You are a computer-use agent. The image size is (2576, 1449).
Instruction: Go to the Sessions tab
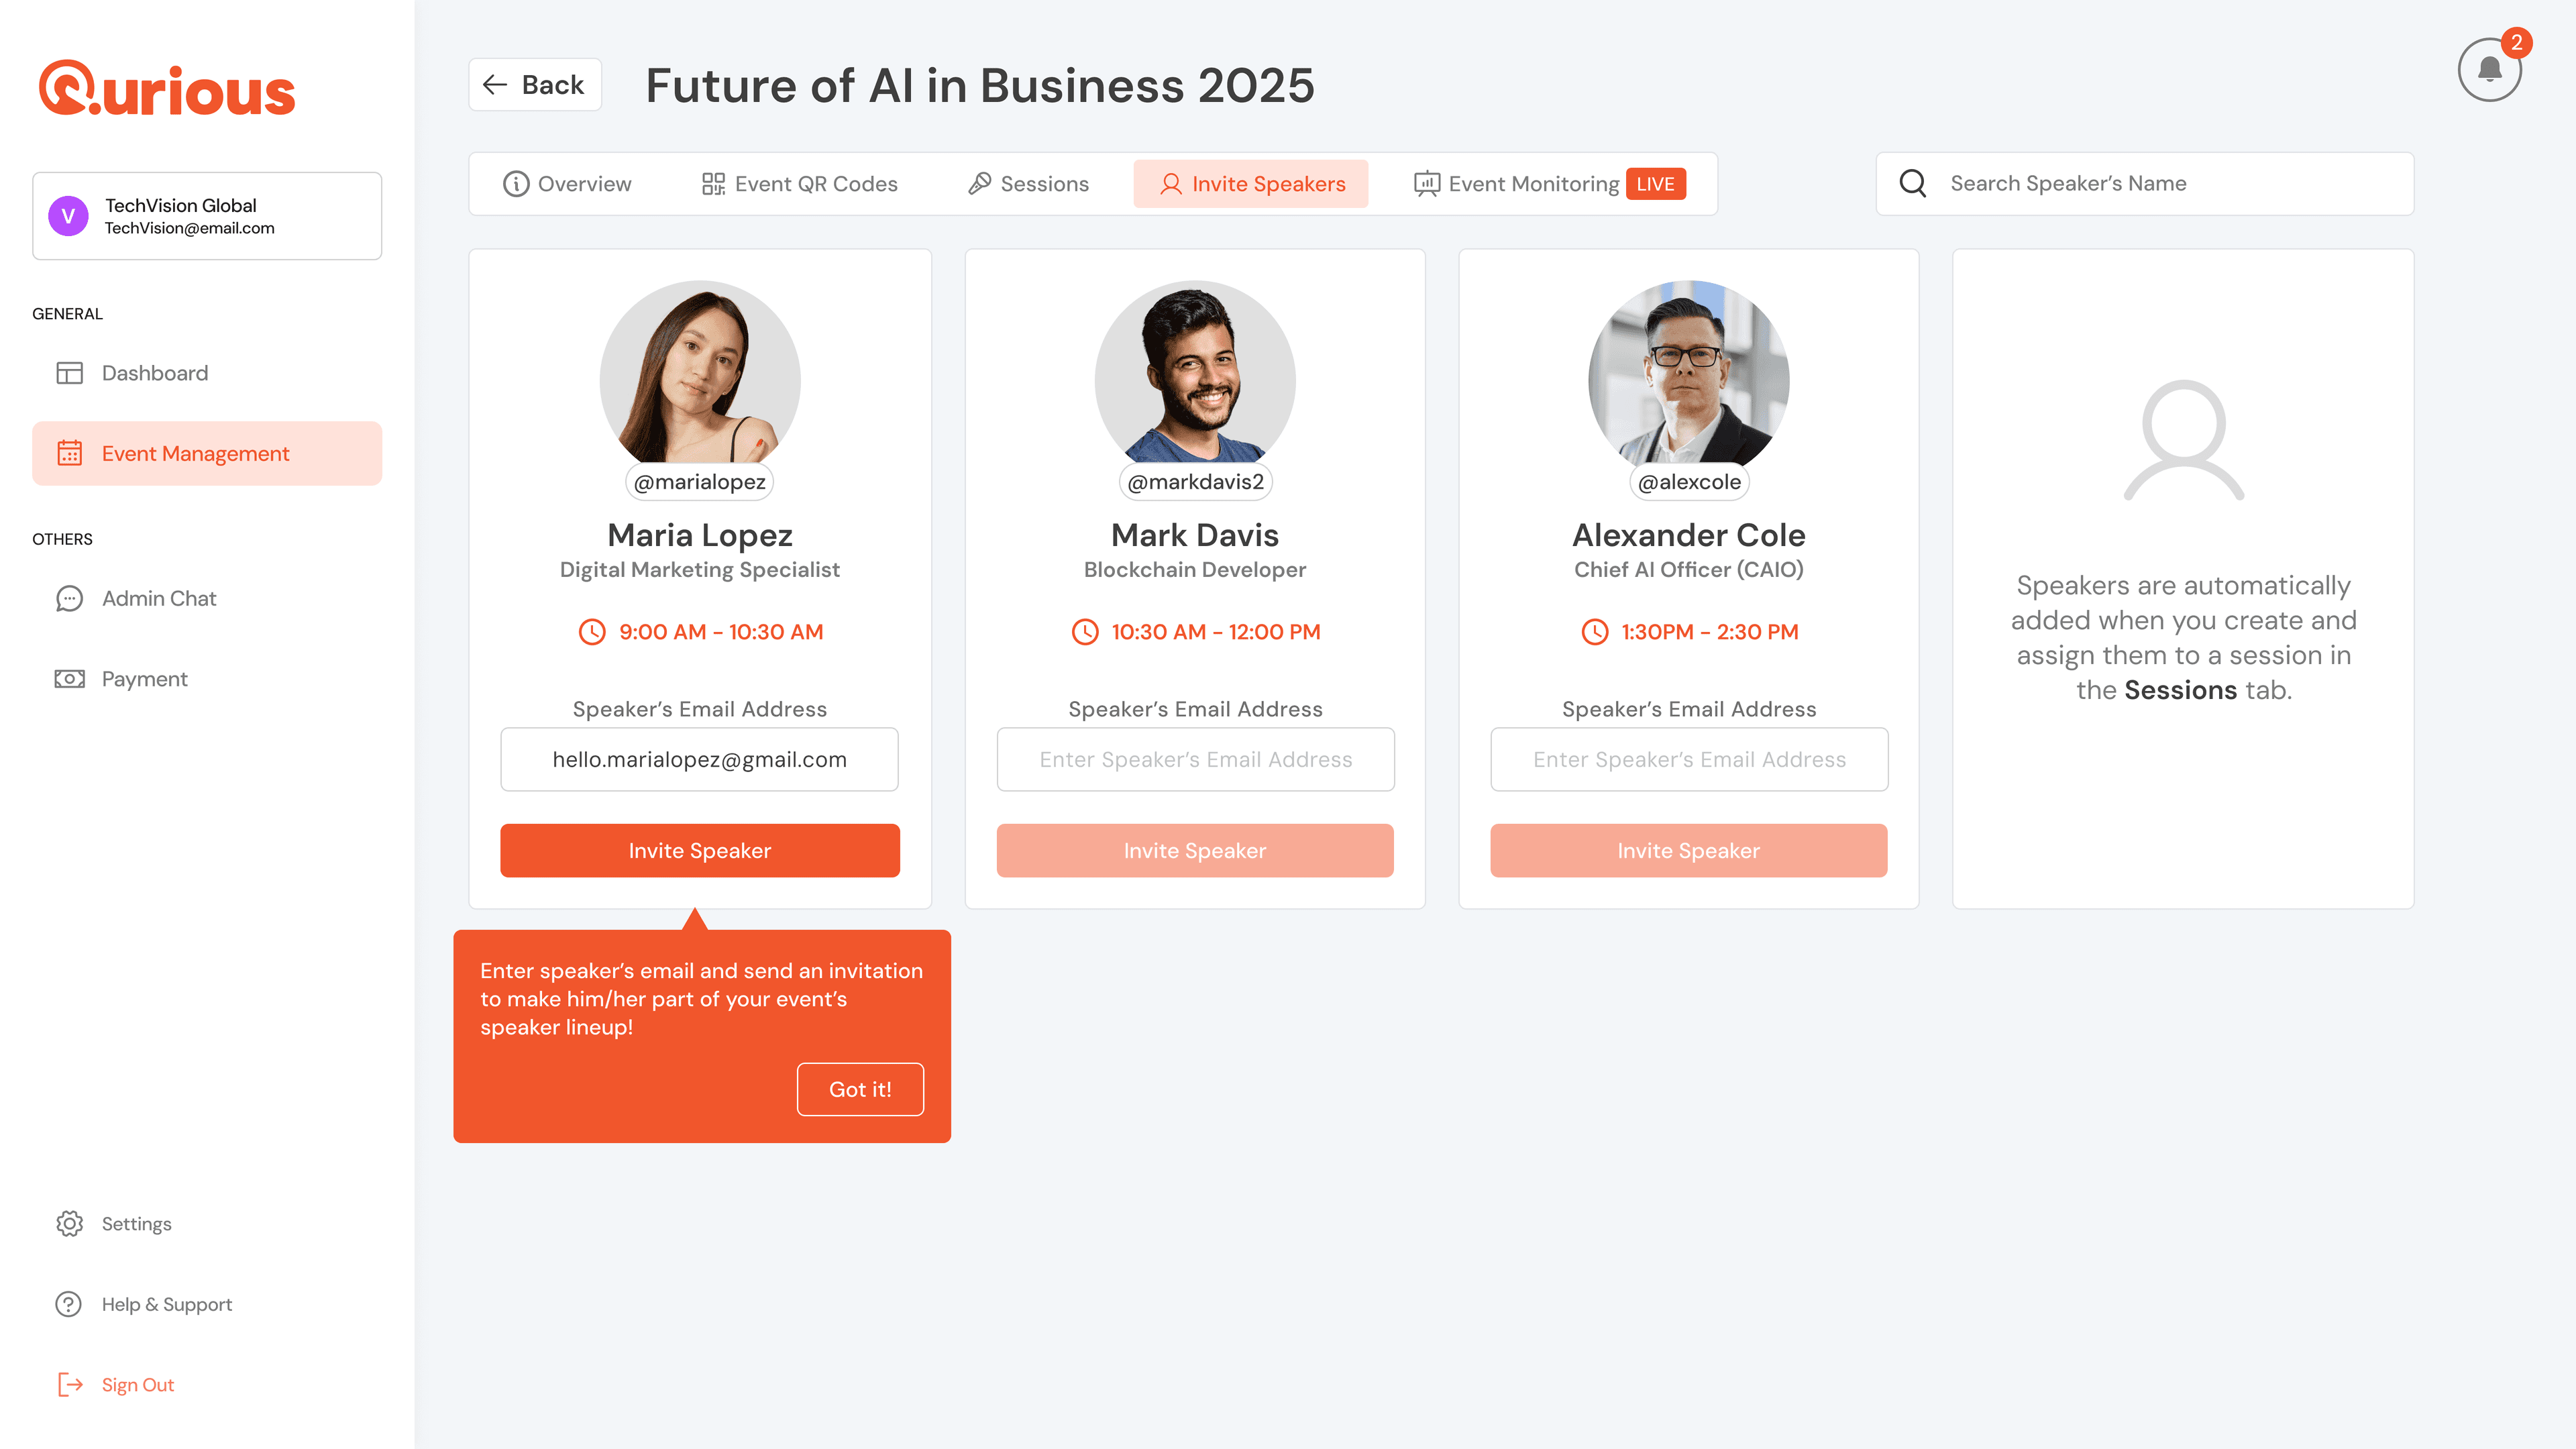click(1028, 184)
